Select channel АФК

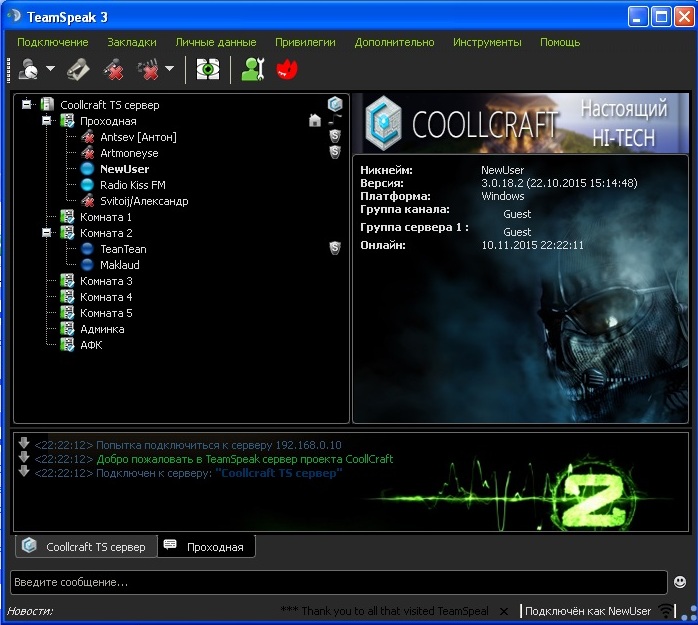click(x=91, y=345)
